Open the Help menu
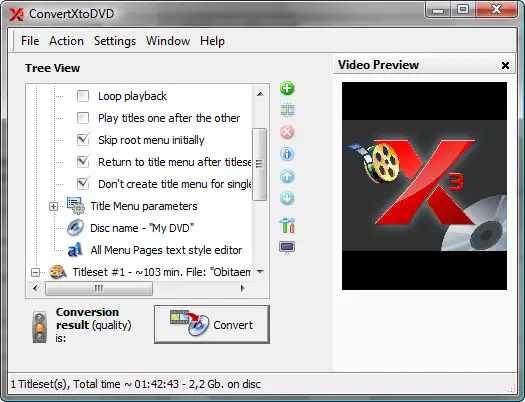Image resolution: width=525 pixels, height=402 pixels. pos(212,41)
